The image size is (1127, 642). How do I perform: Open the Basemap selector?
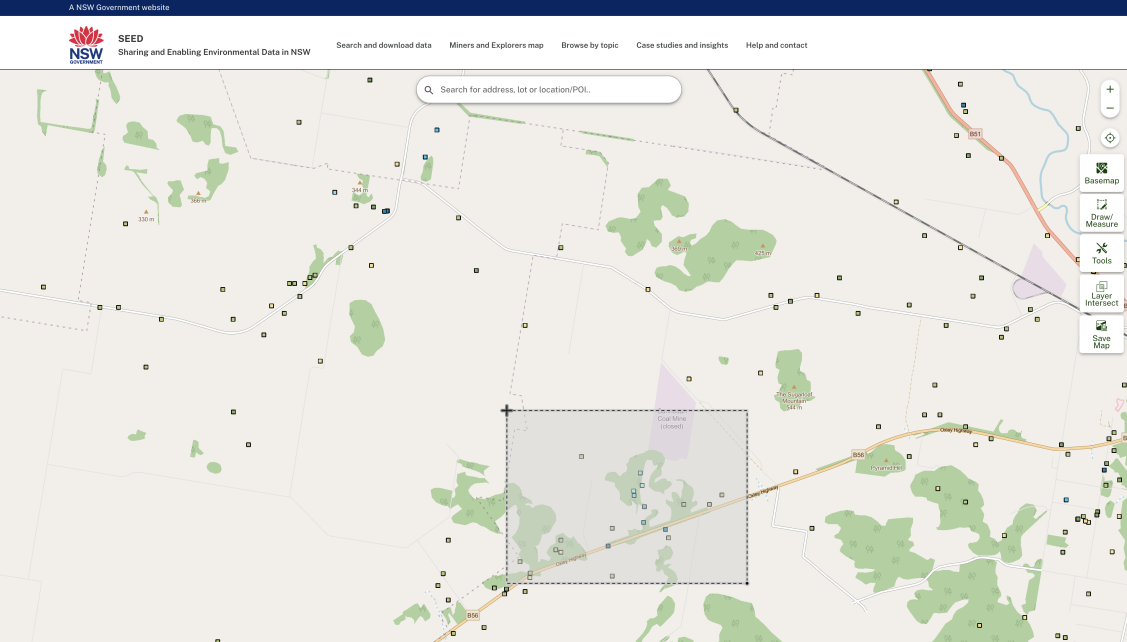tap(1101, 173)
